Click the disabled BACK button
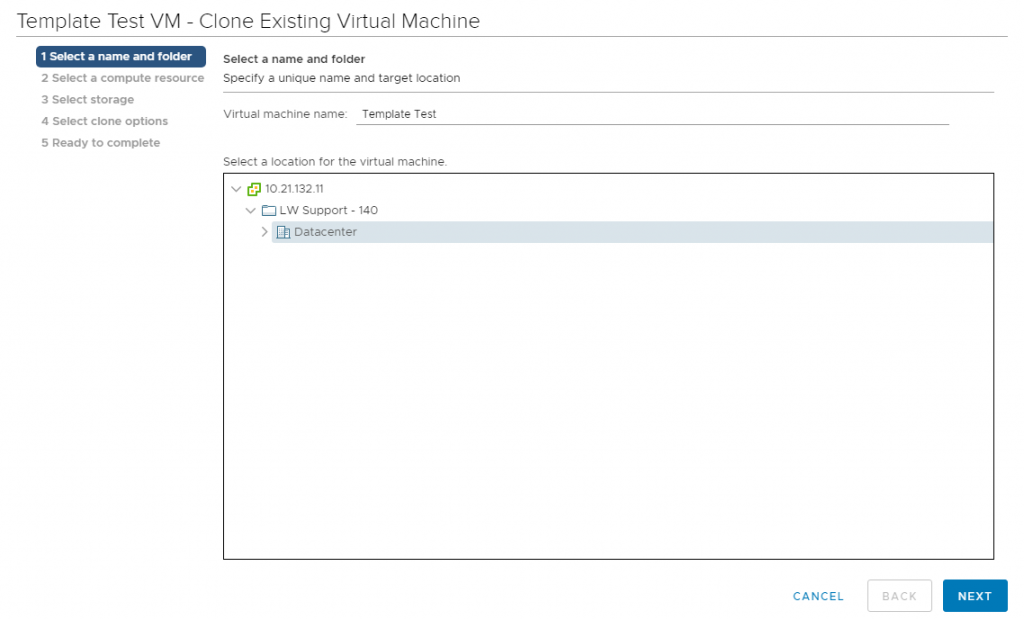This screenshot has height=620, width=1024. coord(899,595)
